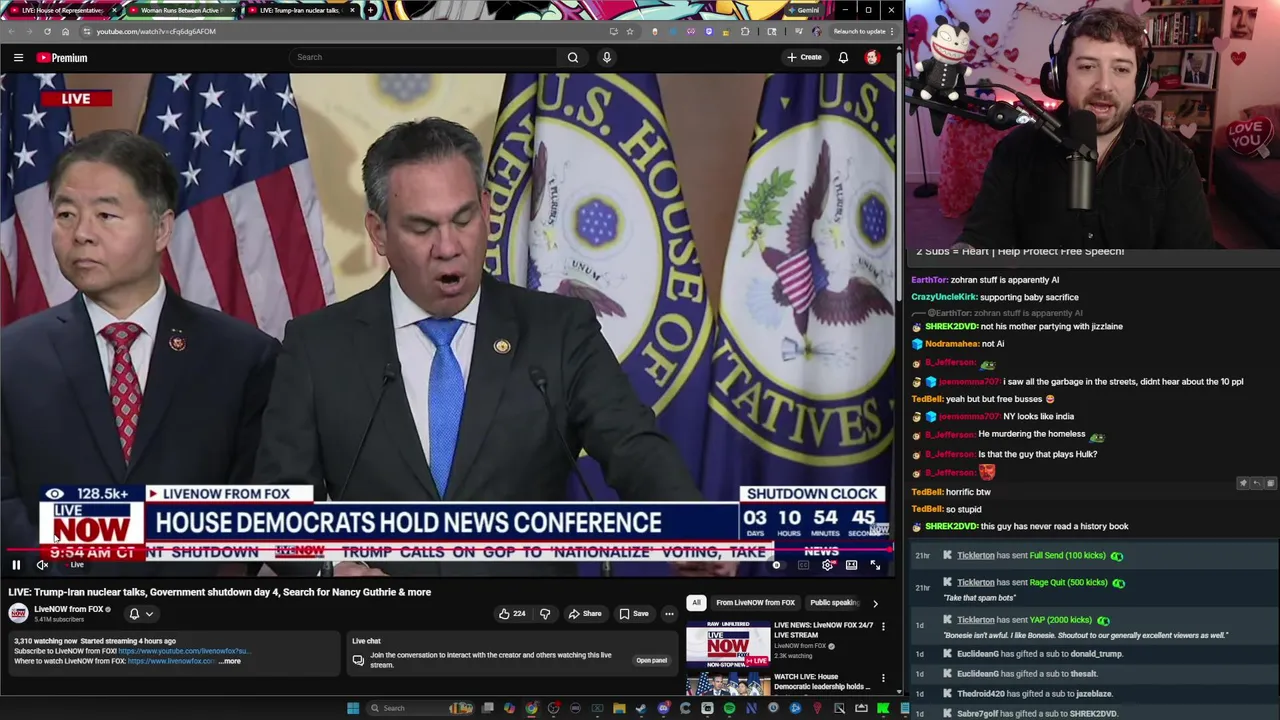The width and height of the screenshot is (1280, 720).
Task: Click the browser address bar URL
Action: [x=156, y=31]
